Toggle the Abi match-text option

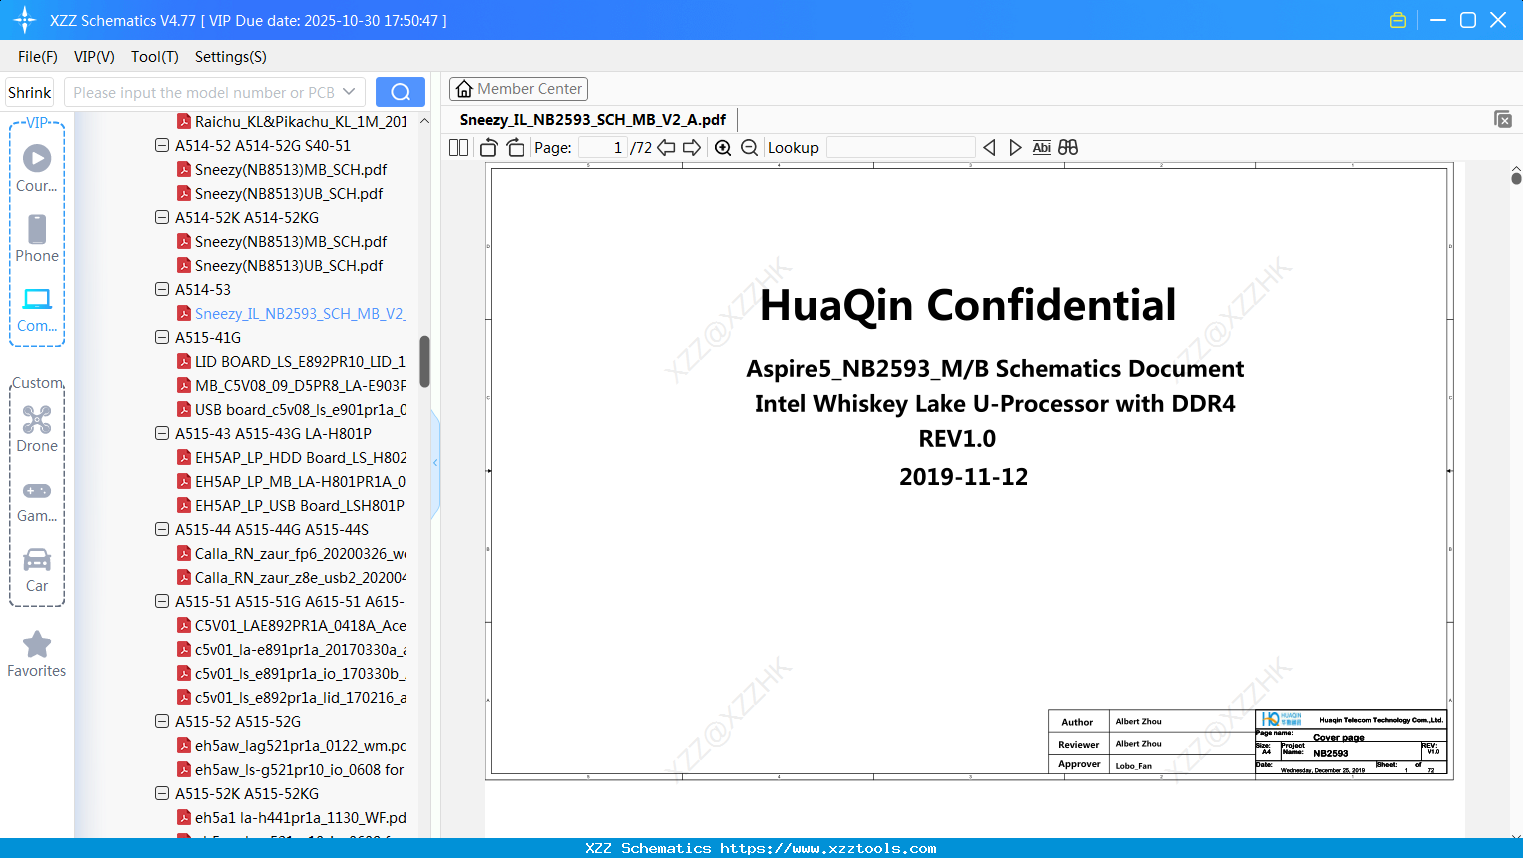click(1042, 148)
